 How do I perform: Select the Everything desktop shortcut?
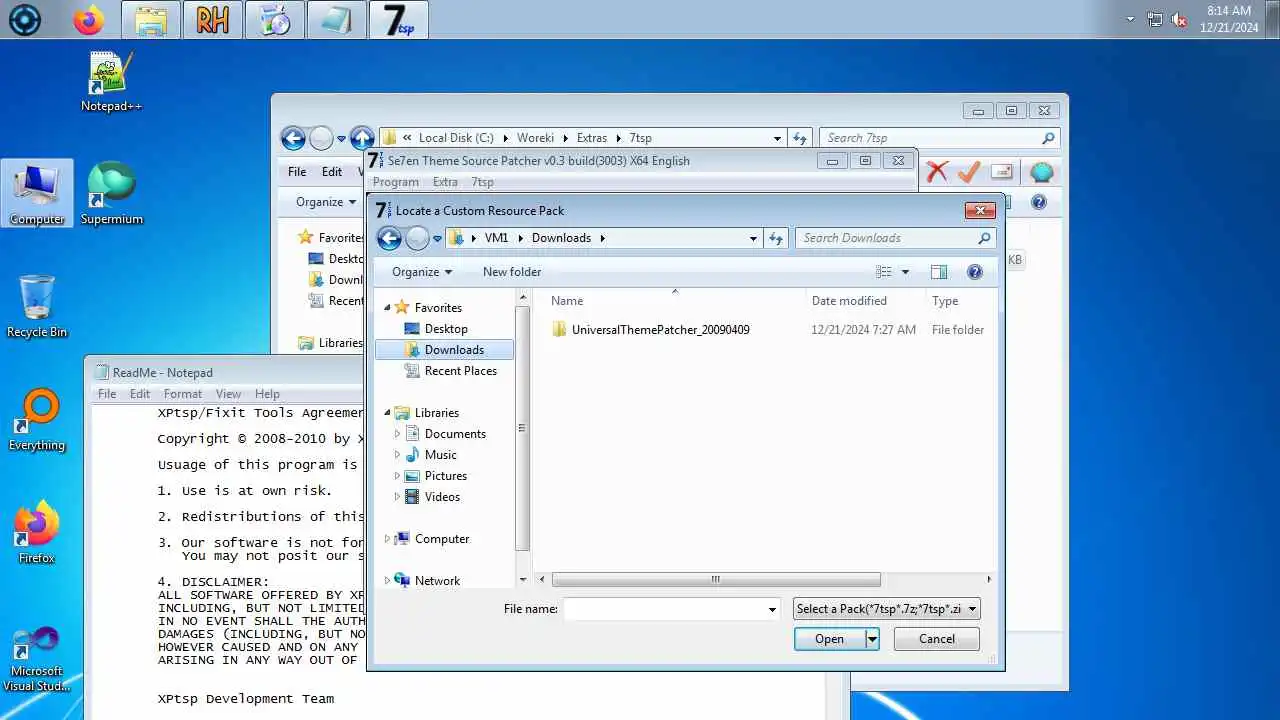(37, 420)
